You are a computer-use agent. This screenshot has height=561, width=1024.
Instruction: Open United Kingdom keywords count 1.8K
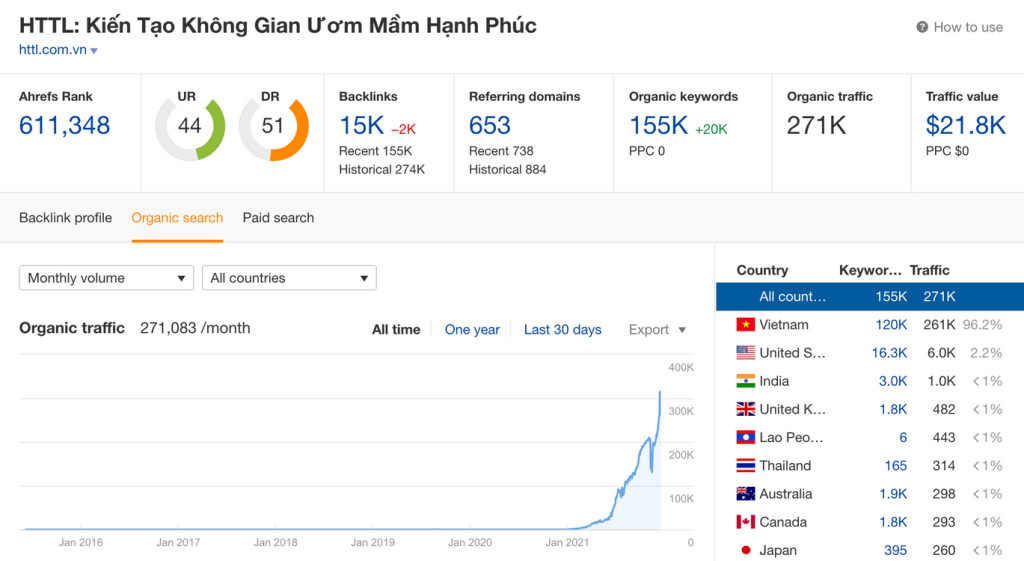click(893, 409)
